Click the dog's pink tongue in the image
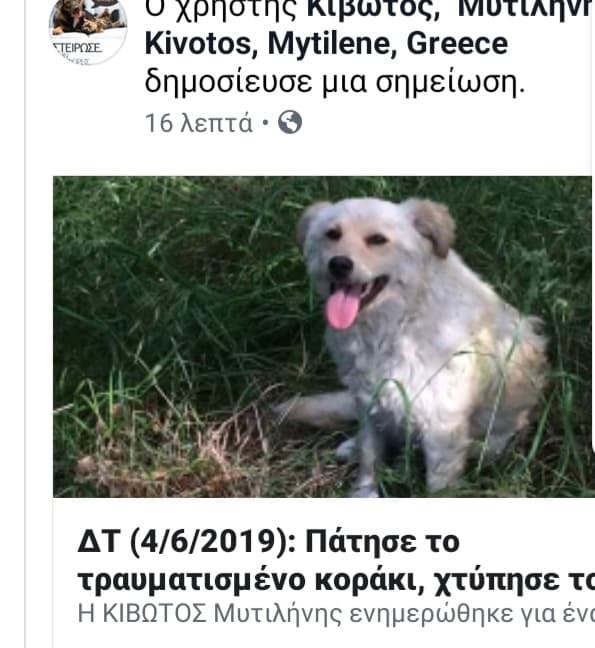595x648 pixels. (x=342, y=309)
